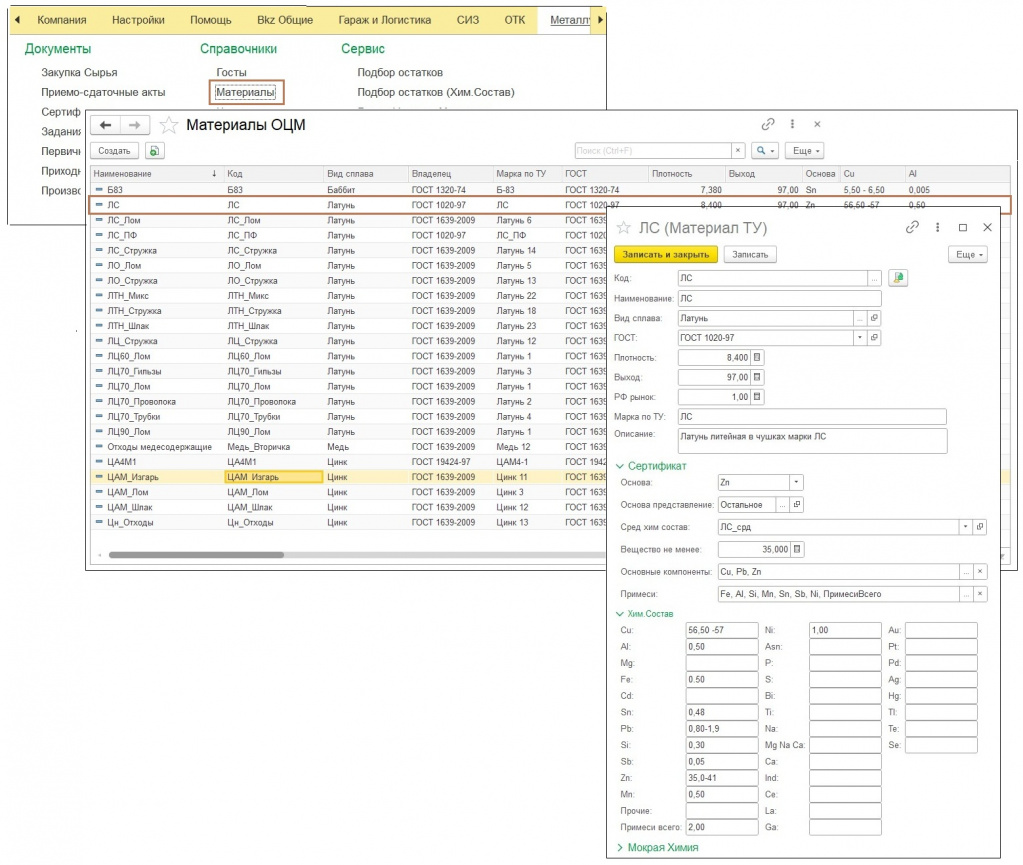This screenshot has width=1023, height=865.
Task: Click the Описание text field
Action: point(812,441)
